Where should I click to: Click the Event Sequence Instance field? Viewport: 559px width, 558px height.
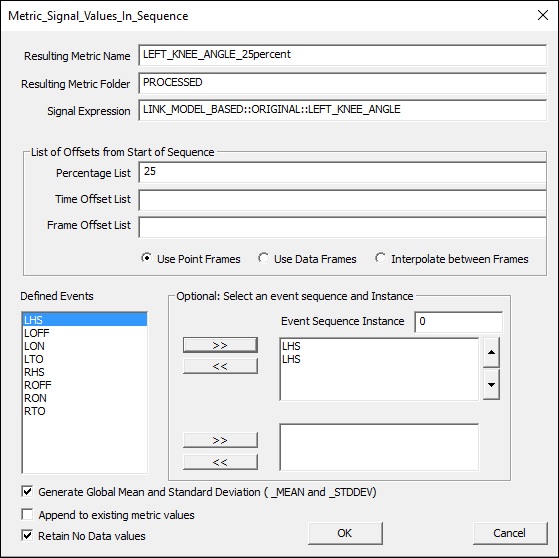click(x=458, y=322)
